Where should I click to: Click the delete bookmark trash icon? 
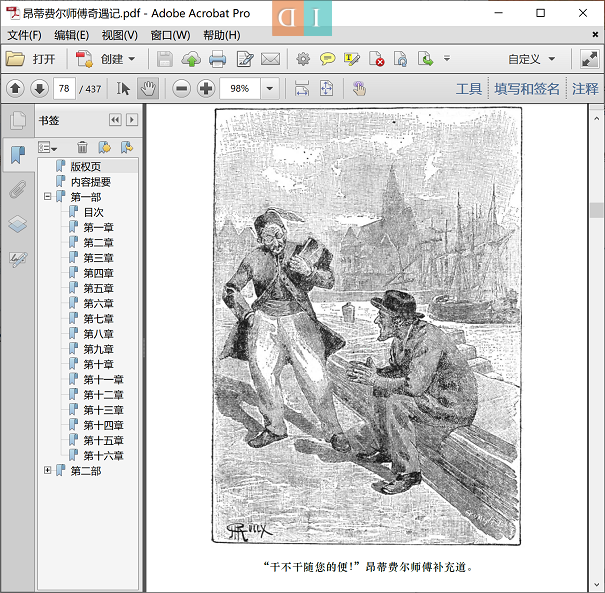coord(82,147)
